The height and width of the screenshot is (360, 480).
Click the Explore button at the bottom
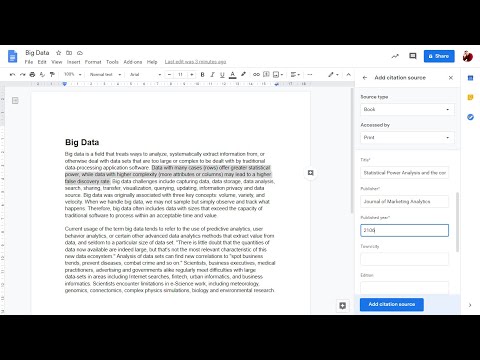pyautogui.click(x=342, y=305)
